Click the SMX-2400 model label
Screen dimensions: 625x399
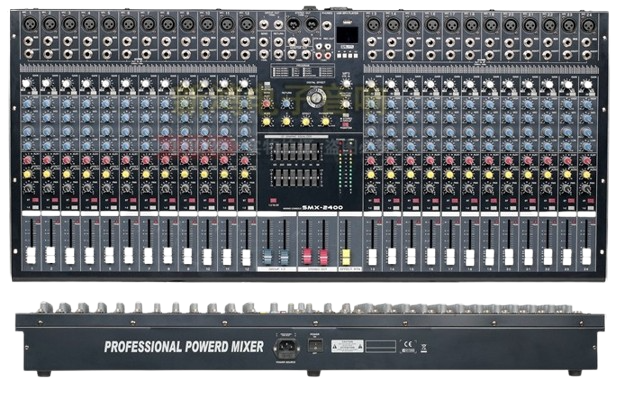click(x=322, y=207)
